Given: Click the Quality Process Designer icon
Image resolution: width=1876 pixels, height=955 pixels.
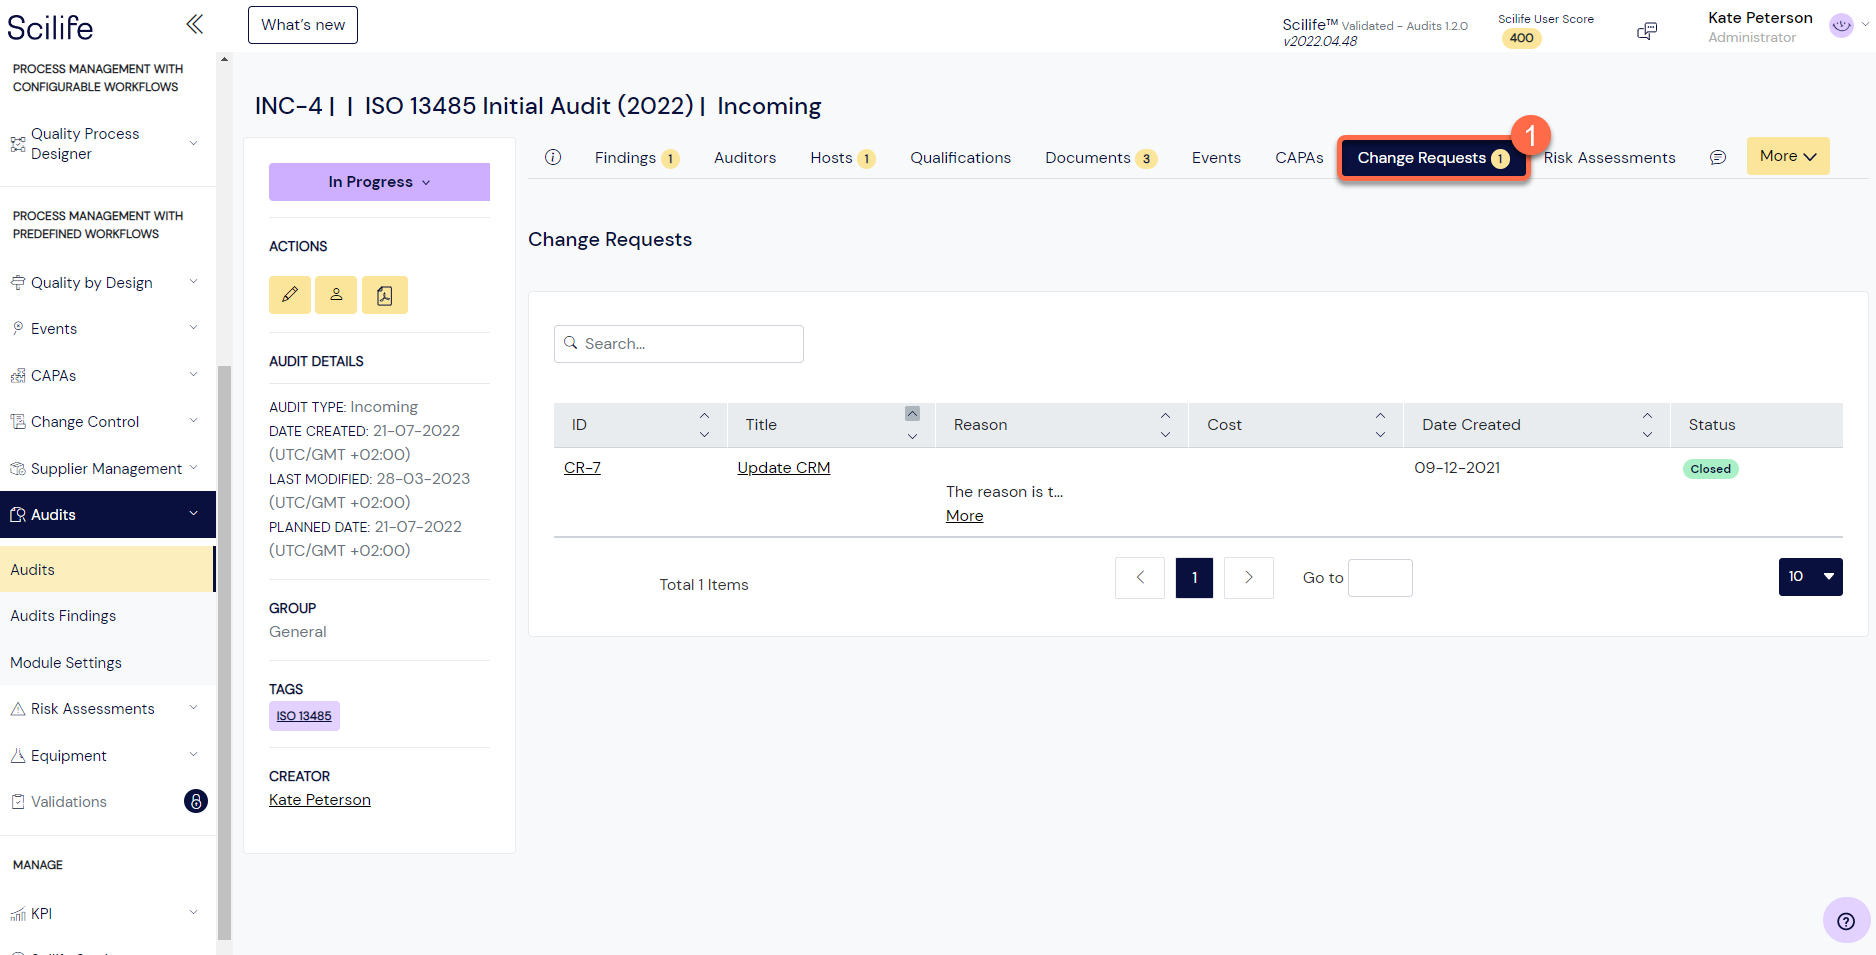Looking at the screenshot, I should 18,144.
